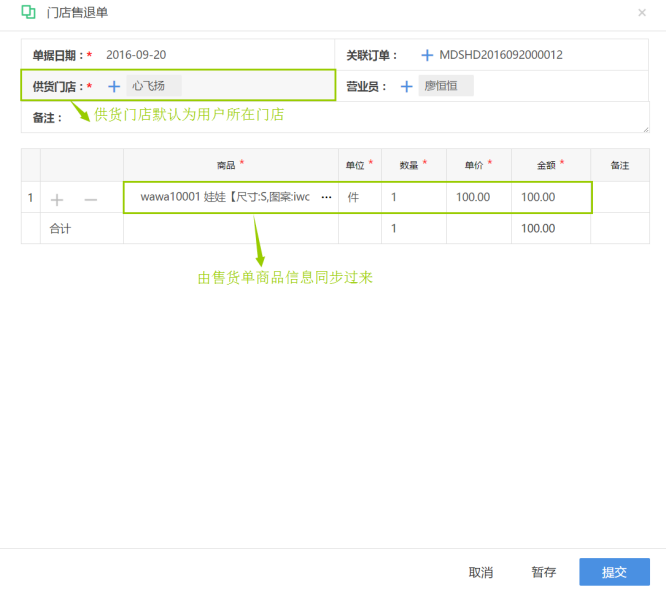The height and width of the screenshot is (591, 666).
Task: Click the quantity cell in row 1
Action: click(414, 197)
